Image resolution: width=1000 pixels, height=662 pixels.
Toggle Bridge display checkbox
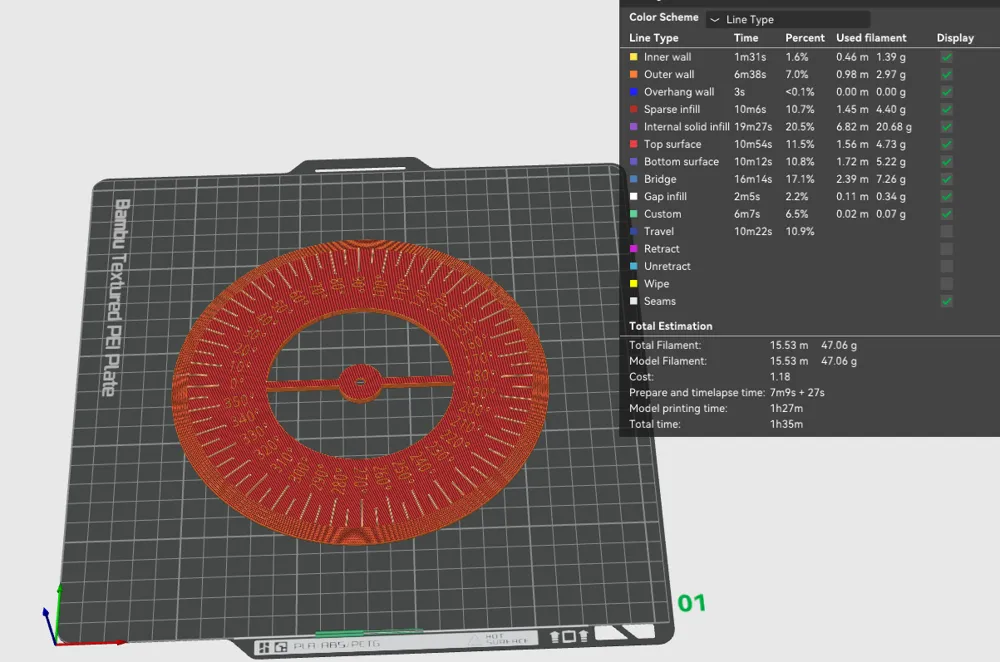click(946, 179)
